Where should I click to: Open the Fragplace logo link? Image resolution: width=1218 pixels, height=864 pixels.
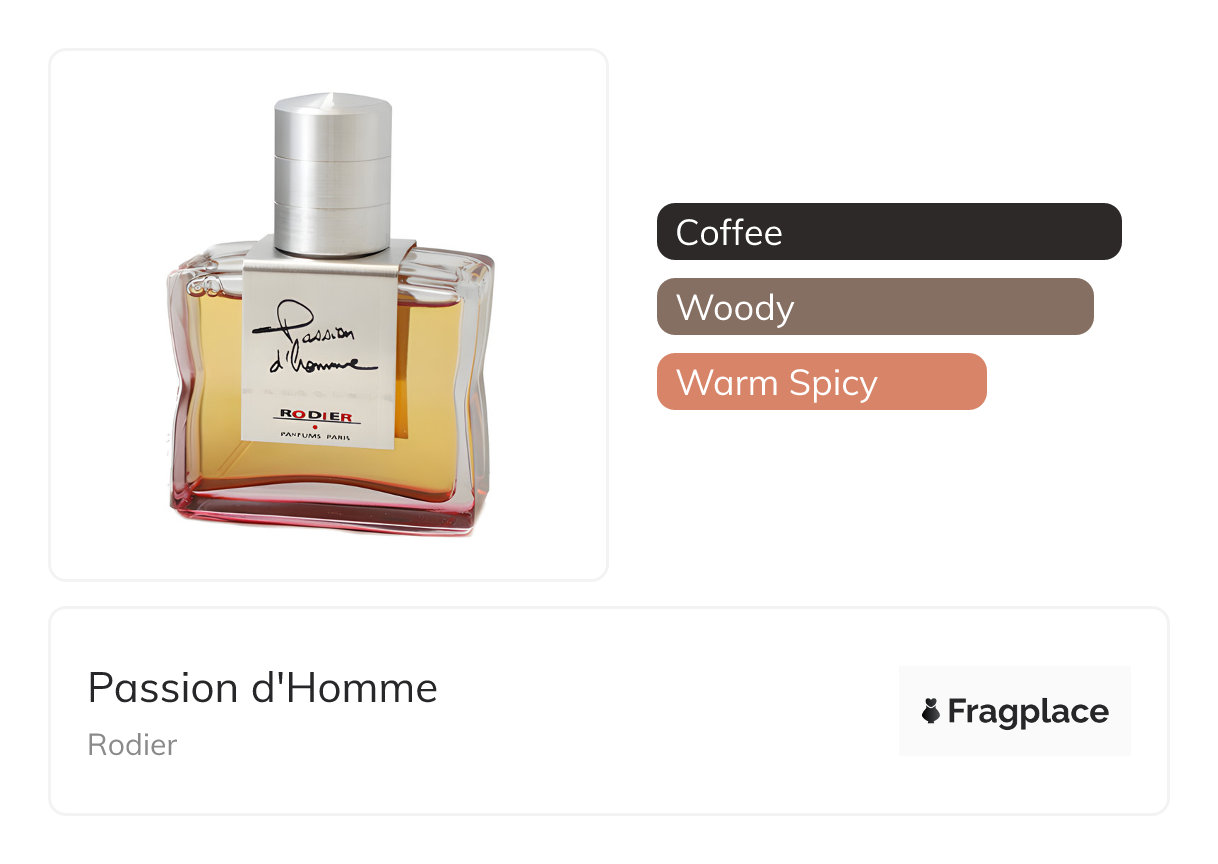pyautogui.click(x=1014, y=711)
